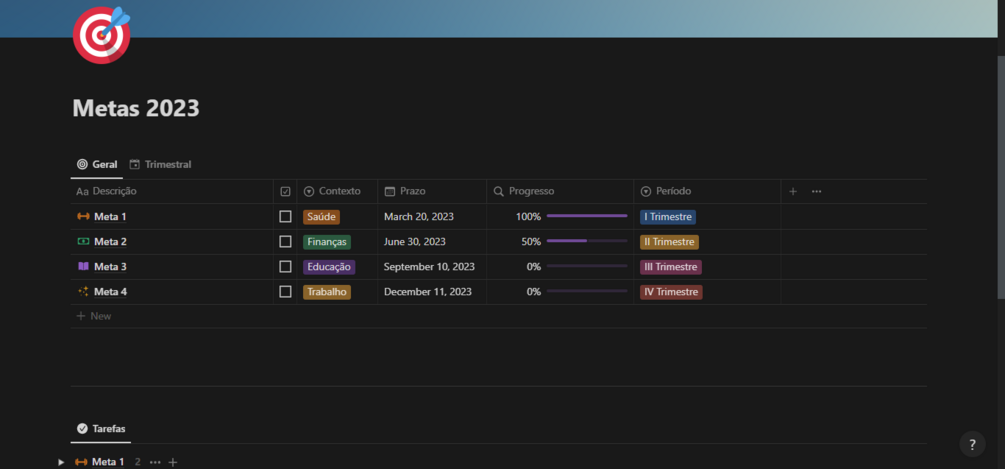1005x469 pixels.
Task: Open the Descrição column header options
Action: [x=172, y=192]
